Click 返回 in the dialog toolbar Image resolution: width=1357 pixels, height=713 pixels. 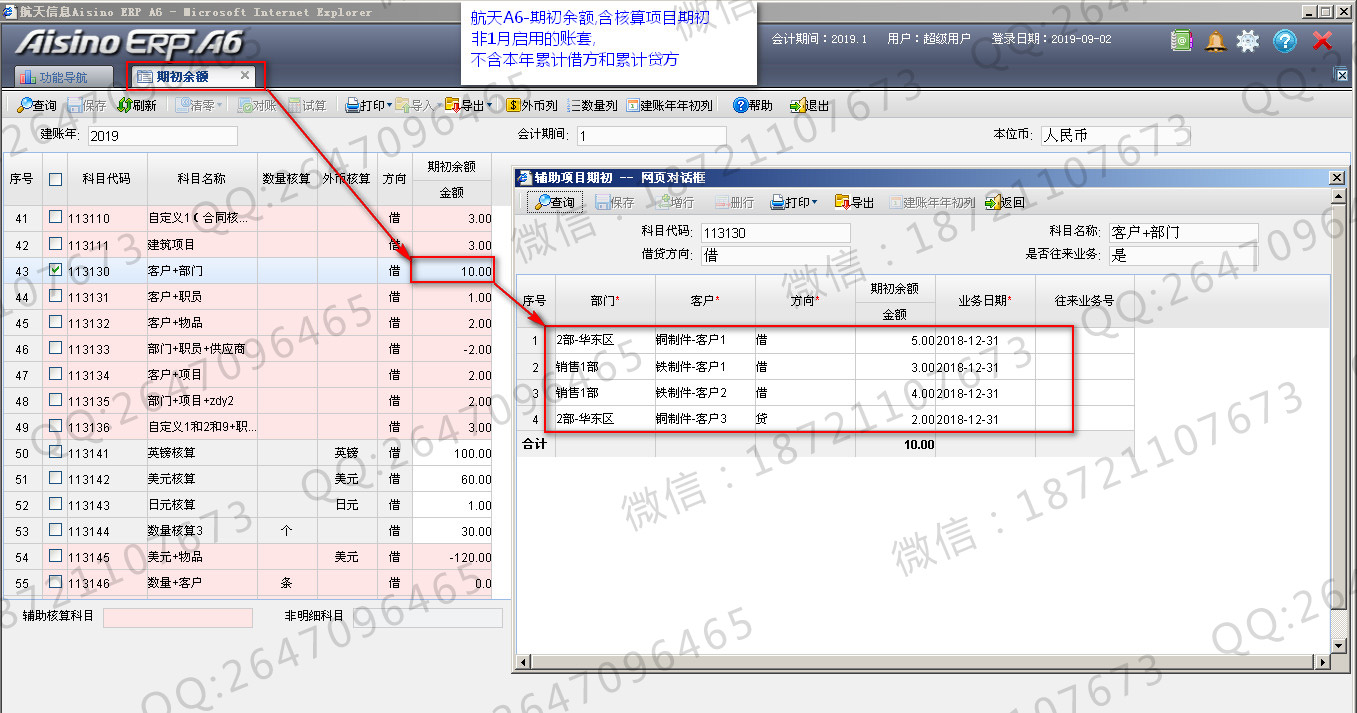coord(1005,202)
